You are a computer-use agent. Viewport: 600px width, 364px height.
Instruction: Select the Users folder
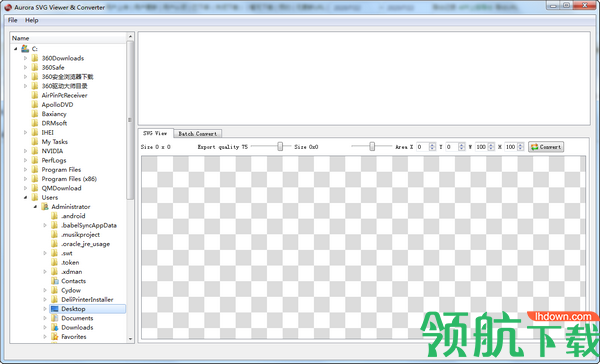50,198
